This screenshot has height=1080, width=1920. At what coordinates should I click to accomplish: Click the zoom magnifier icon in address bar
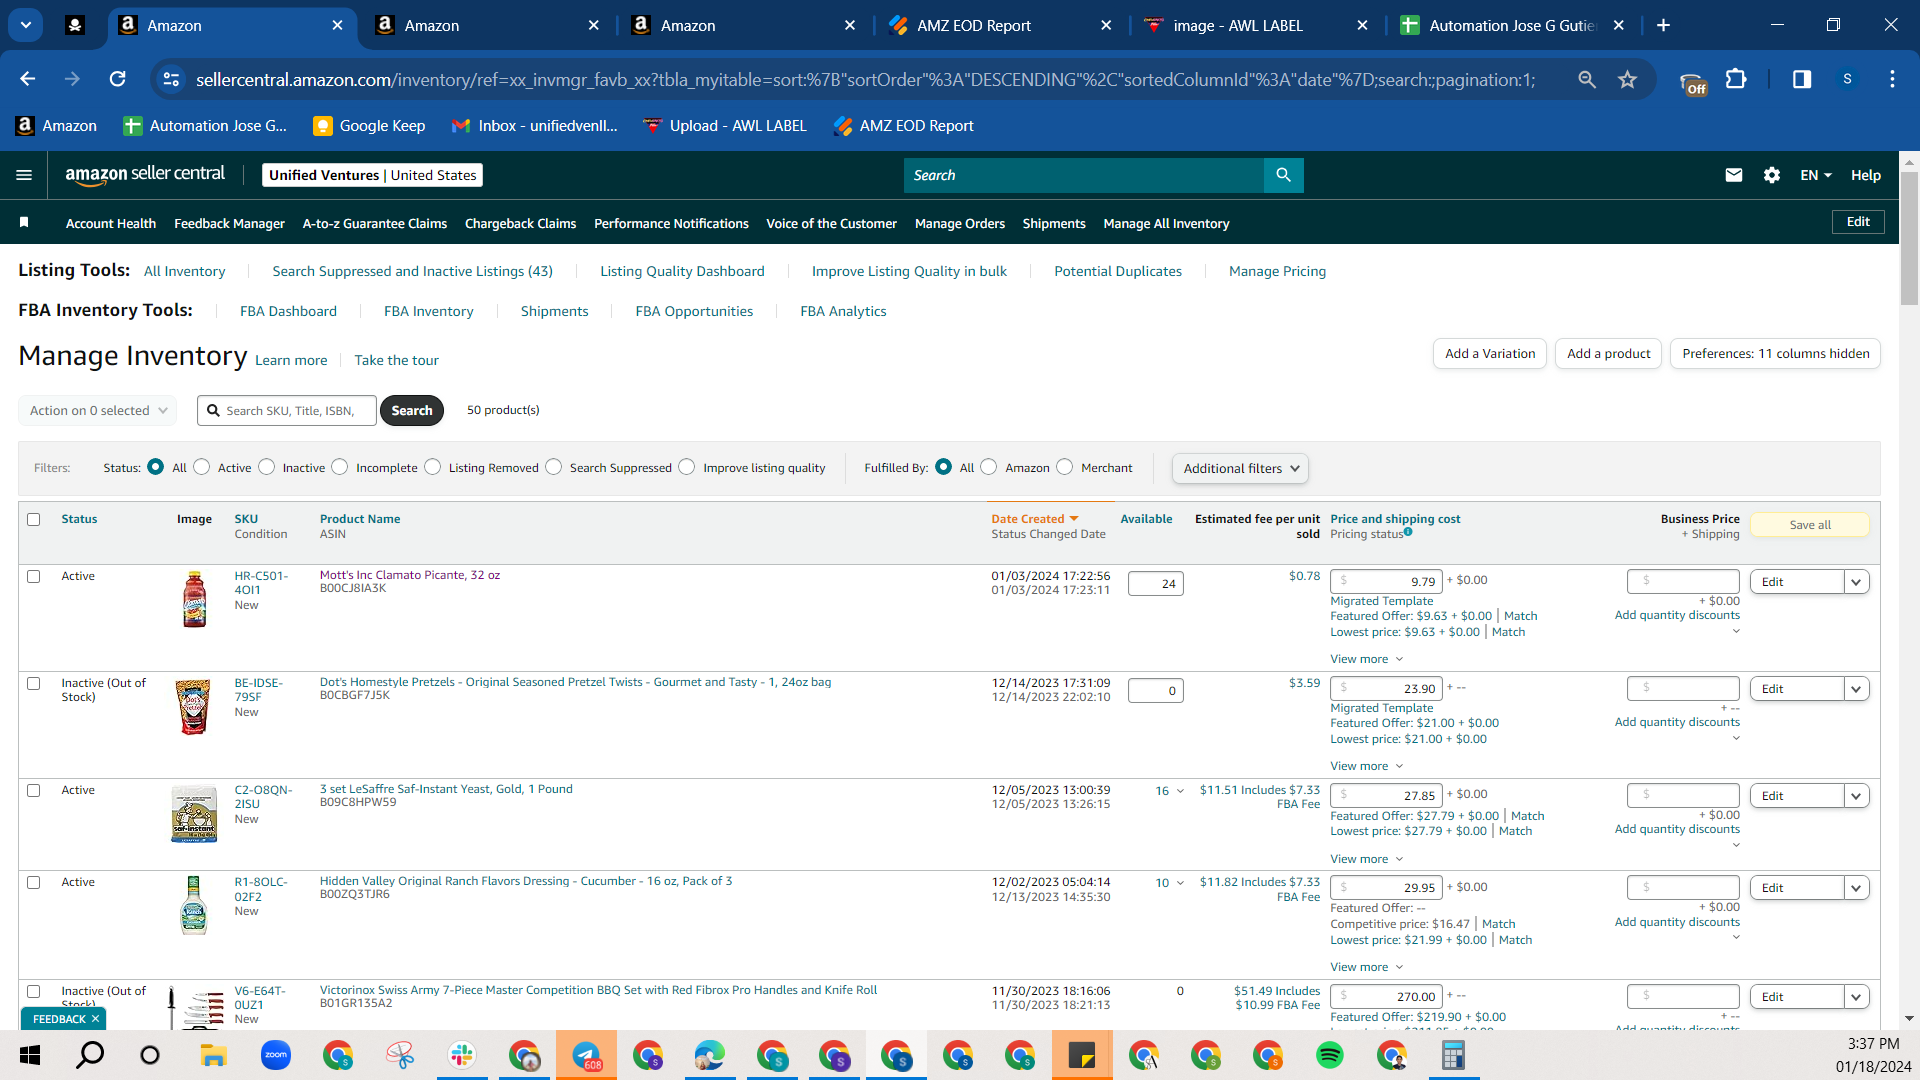1587,79
